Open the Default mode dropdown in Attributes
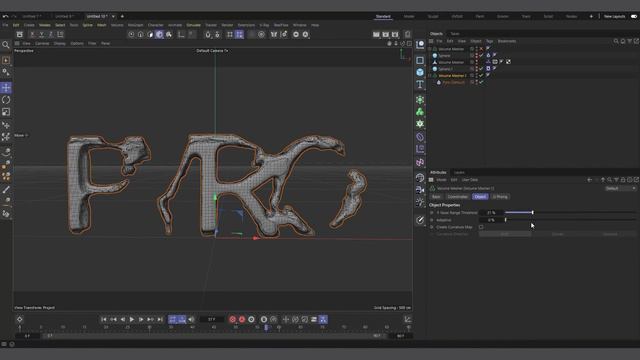This screenshot has height=360, width=640. pyautogui.click(x=620, y=189)
